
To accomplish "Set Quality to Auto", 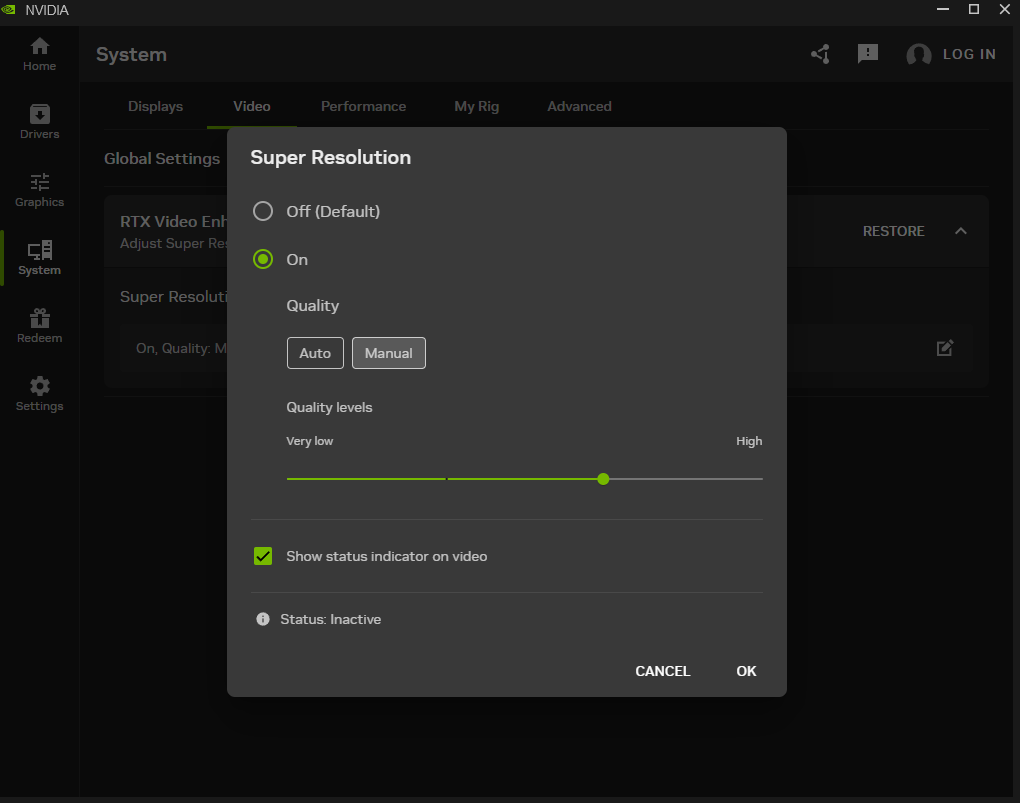I will (x=315, y=353).
